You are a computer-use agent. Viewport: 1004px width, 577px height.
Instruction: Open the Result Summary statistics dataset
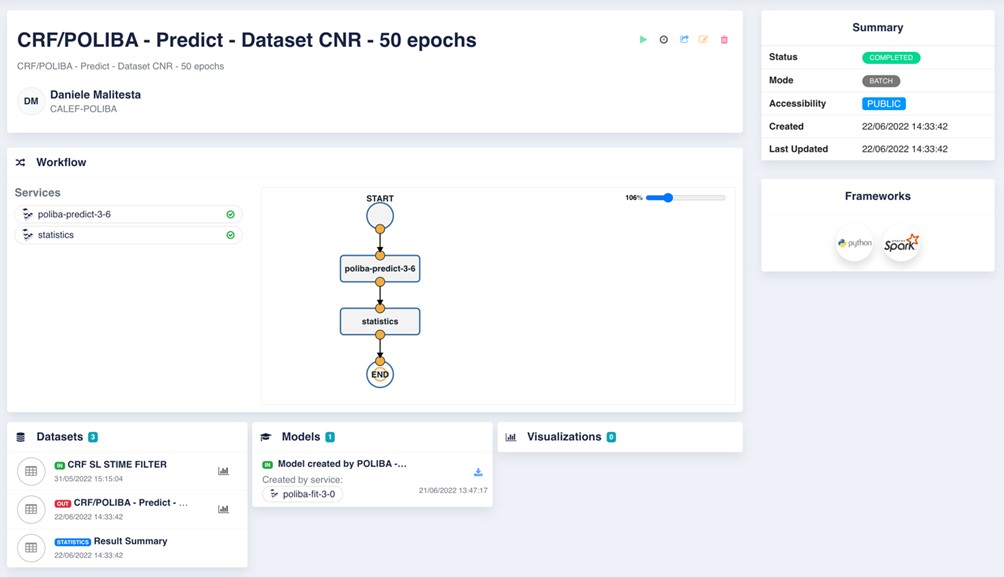pyautogui.click(x=130, y=541)
